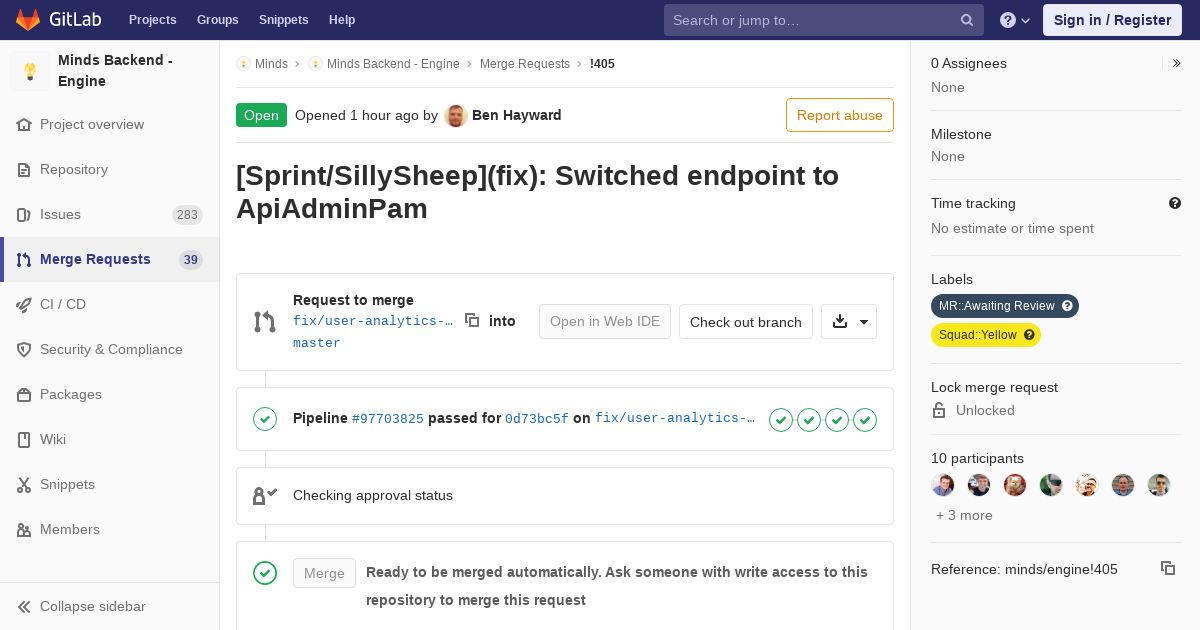
Task: Click the Check out branch button
Action: (746, 322)
